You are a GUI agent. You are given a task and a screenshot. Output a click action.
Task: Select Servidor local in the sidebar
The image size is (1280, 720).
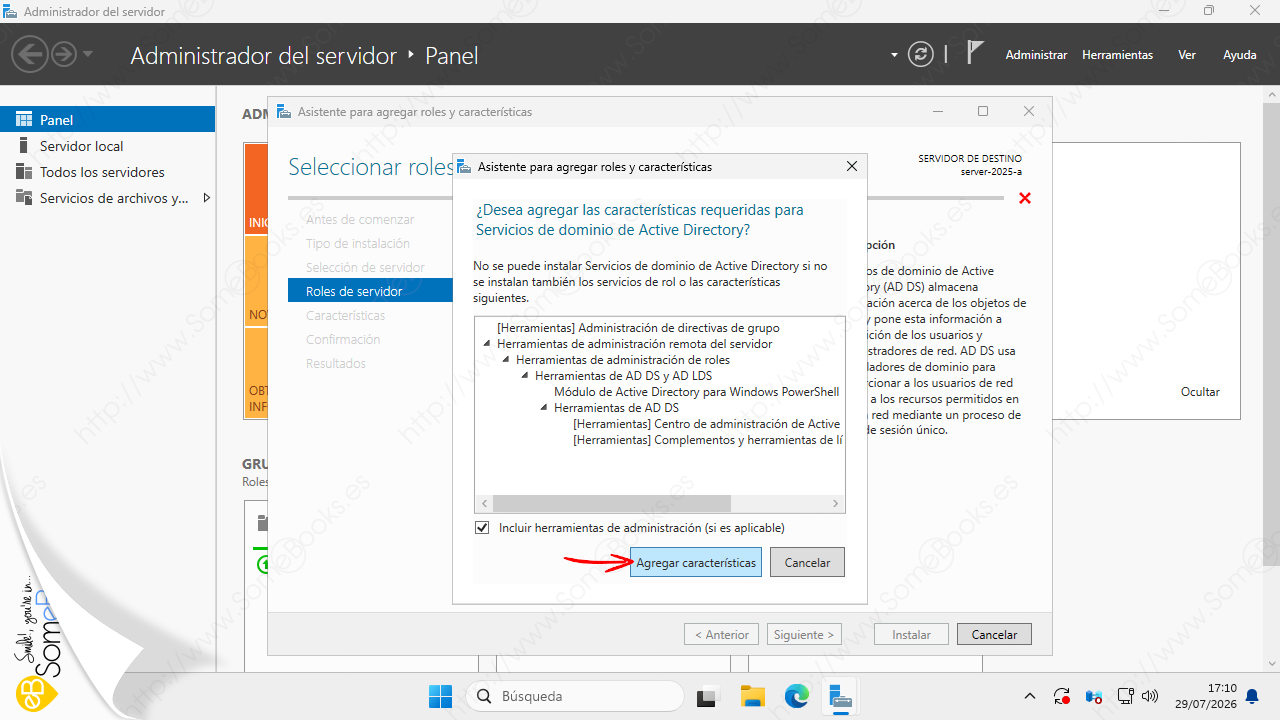tap(82, 146)
